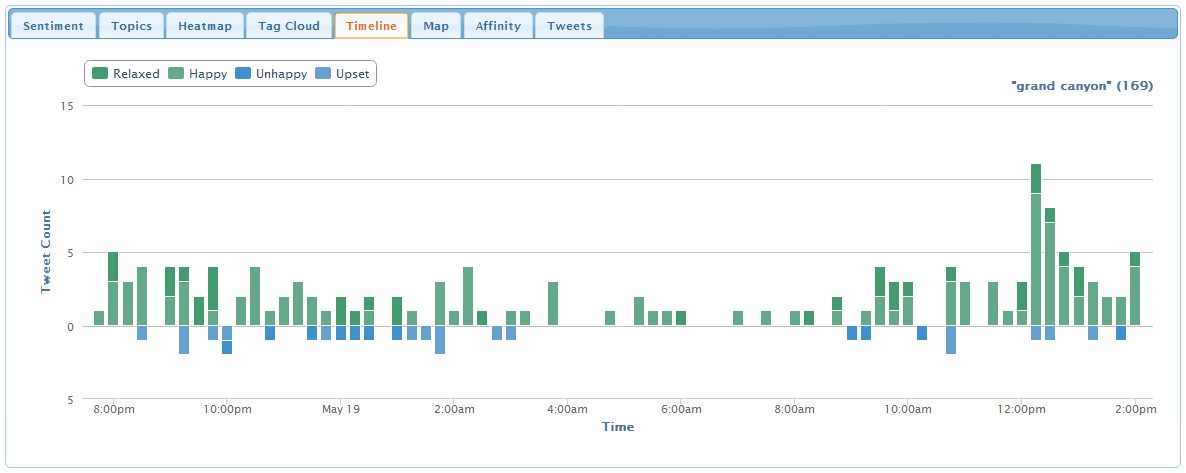Click the Upset legend label
Image resolution: width=1186 pixels, height=473 pixels.
[x=352, y=74]
